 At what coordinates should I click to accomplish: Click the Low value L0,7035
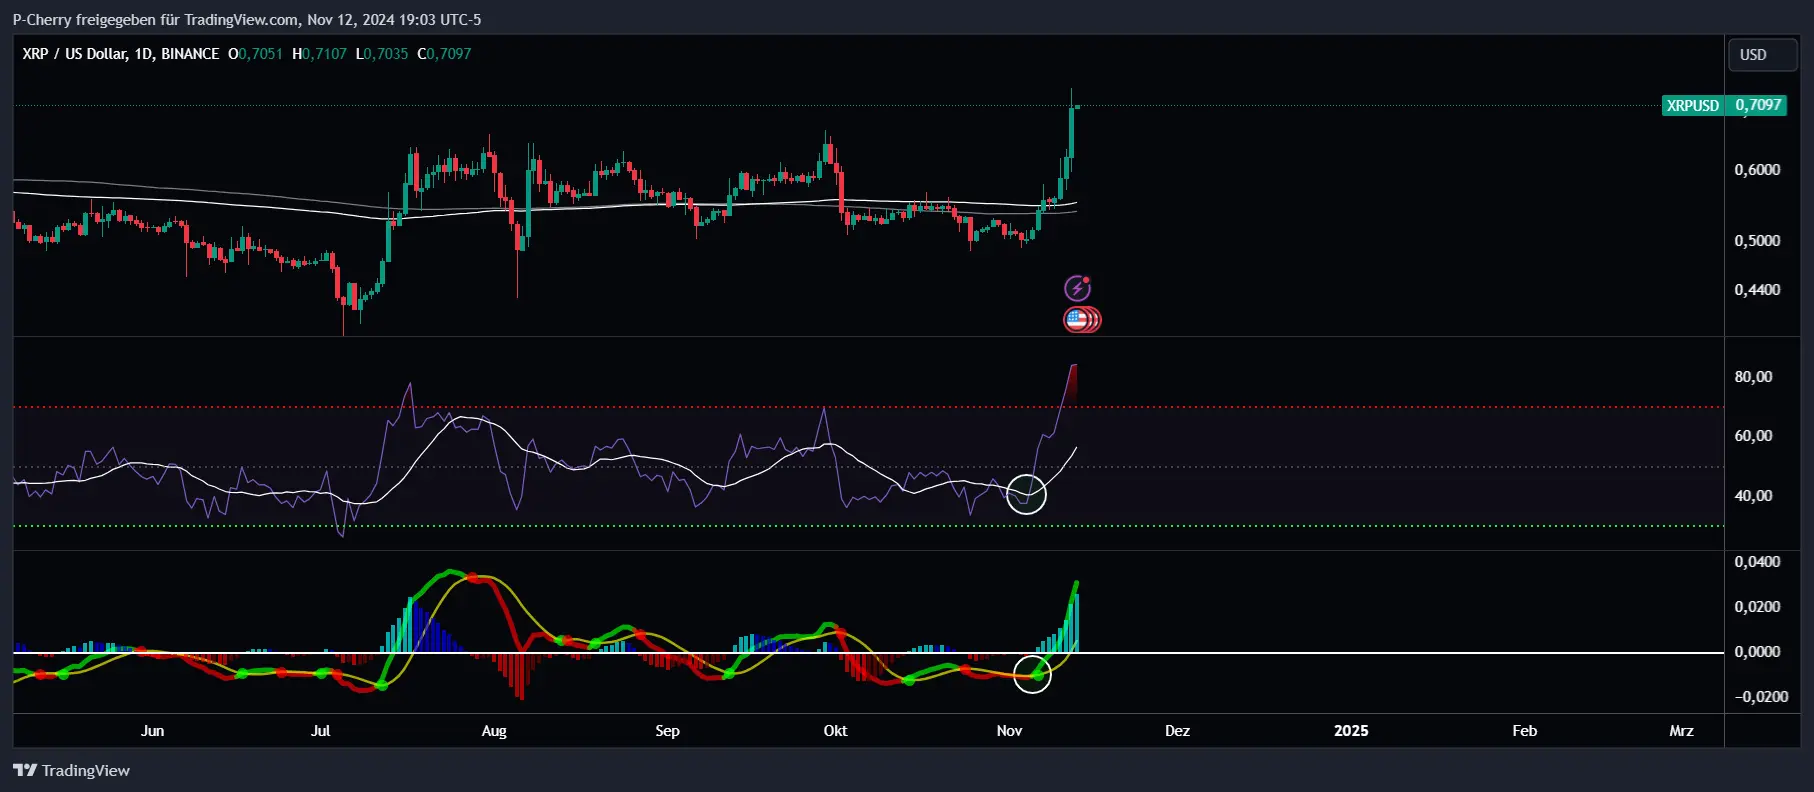tap(382, 54)
